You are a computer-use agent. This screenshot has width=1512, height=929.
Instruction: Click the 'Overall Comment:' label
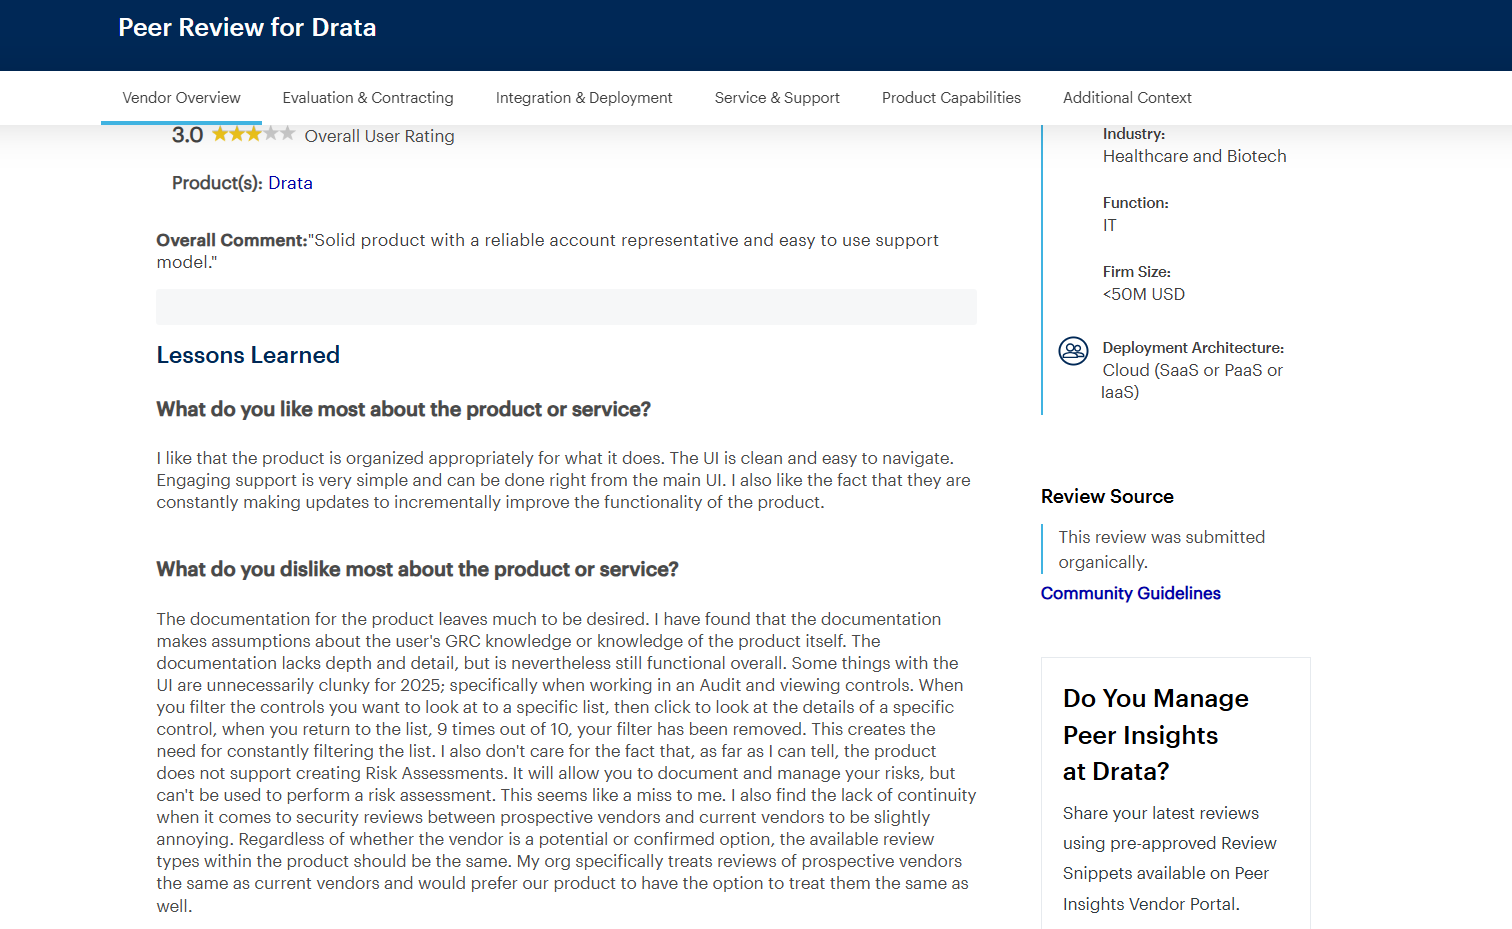(x=232, y=240)
